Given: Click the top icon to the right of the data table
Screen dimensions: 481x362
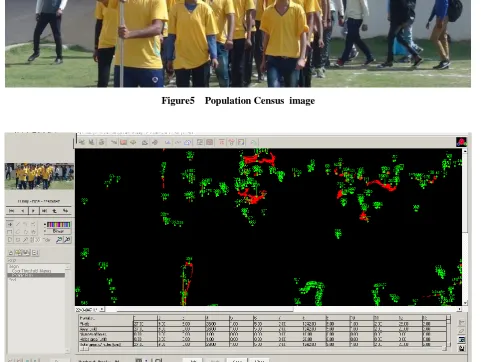Looking at the screenshot, I should pyautogui.click(x=461, y=322).
